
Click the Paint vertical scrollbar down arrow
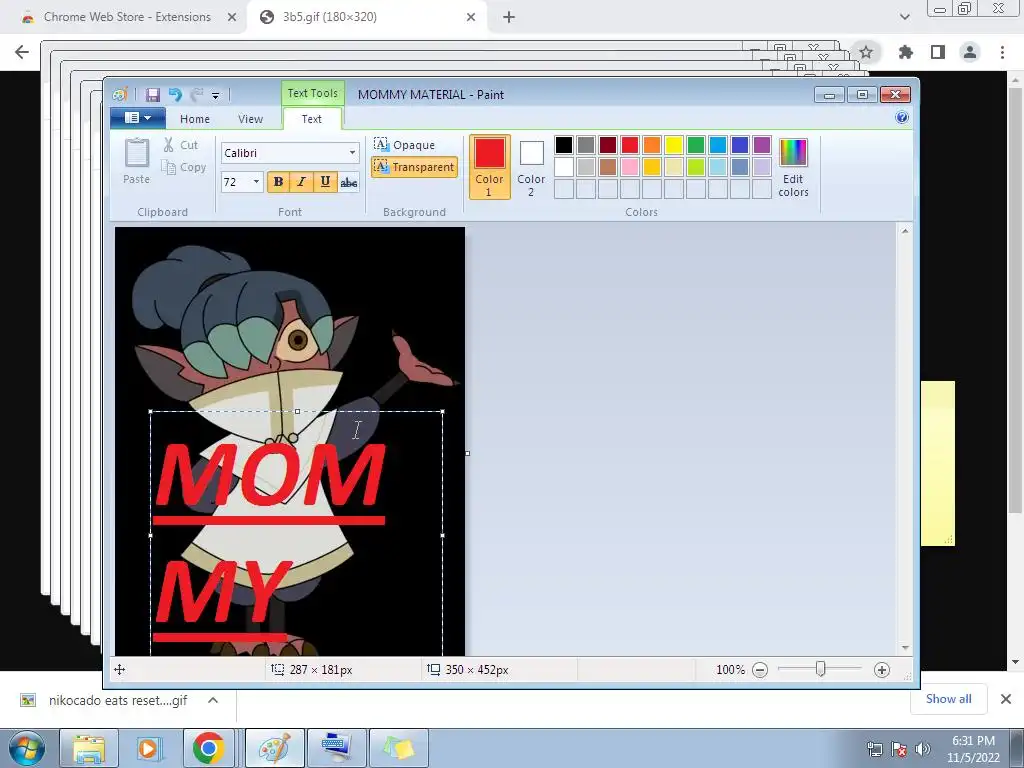pos(905,648)
